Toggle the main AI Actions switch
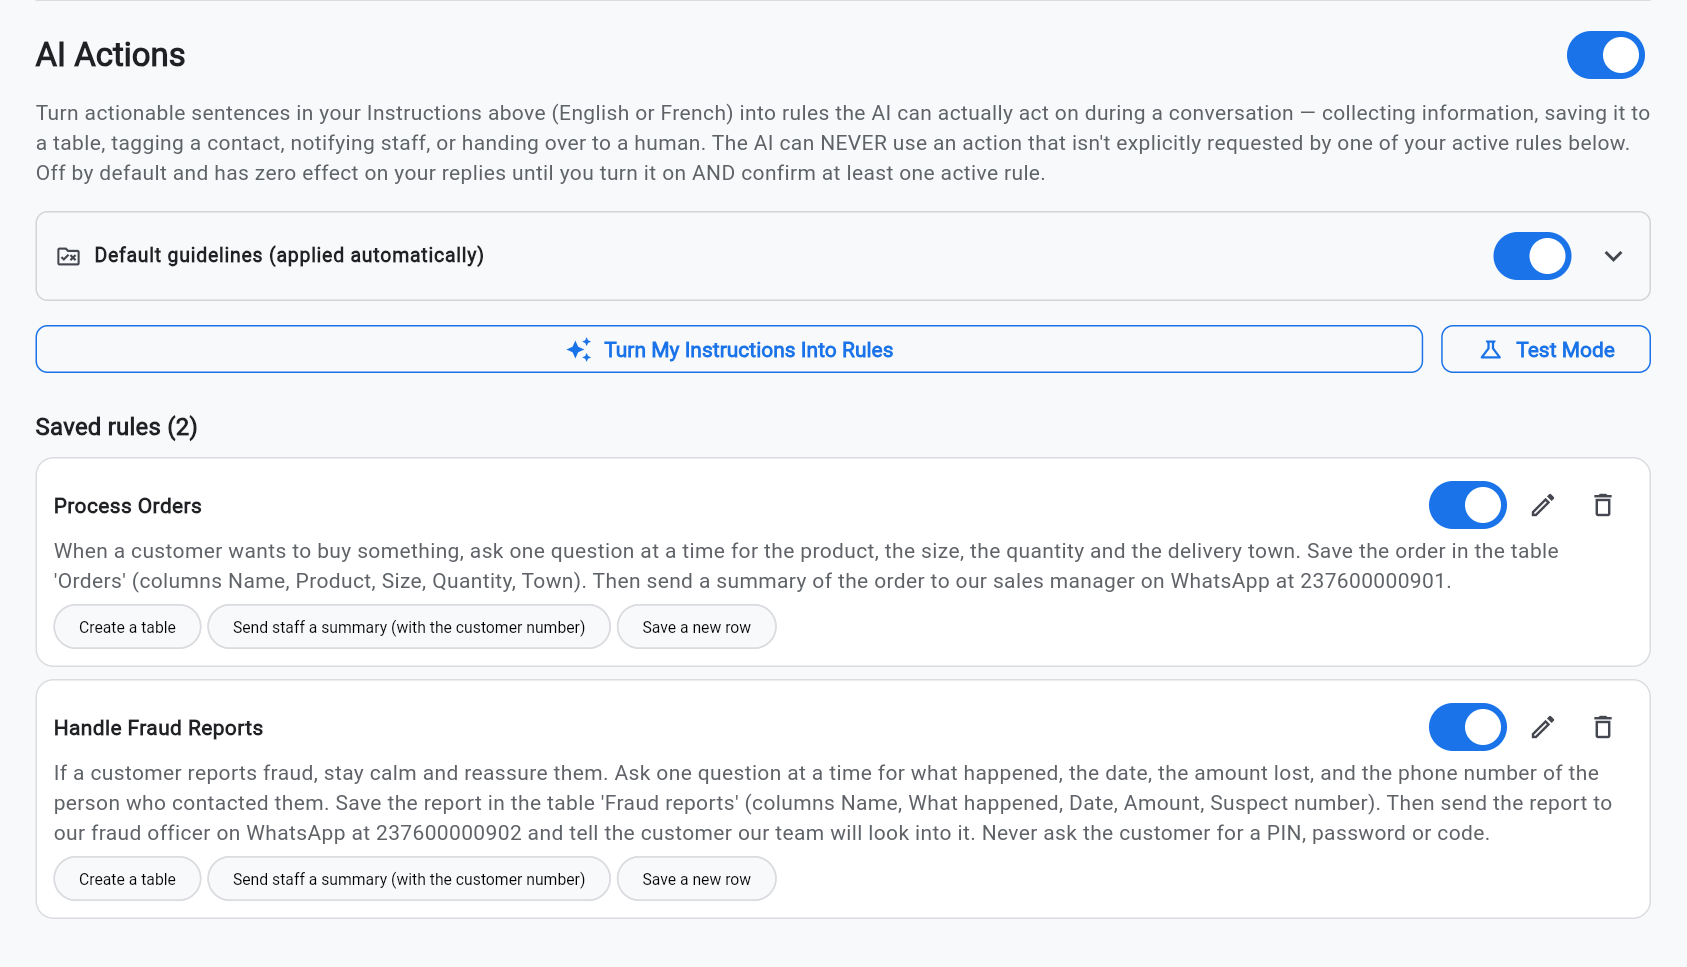The width and height of the screenshot is (1687, 967). 1606,55
